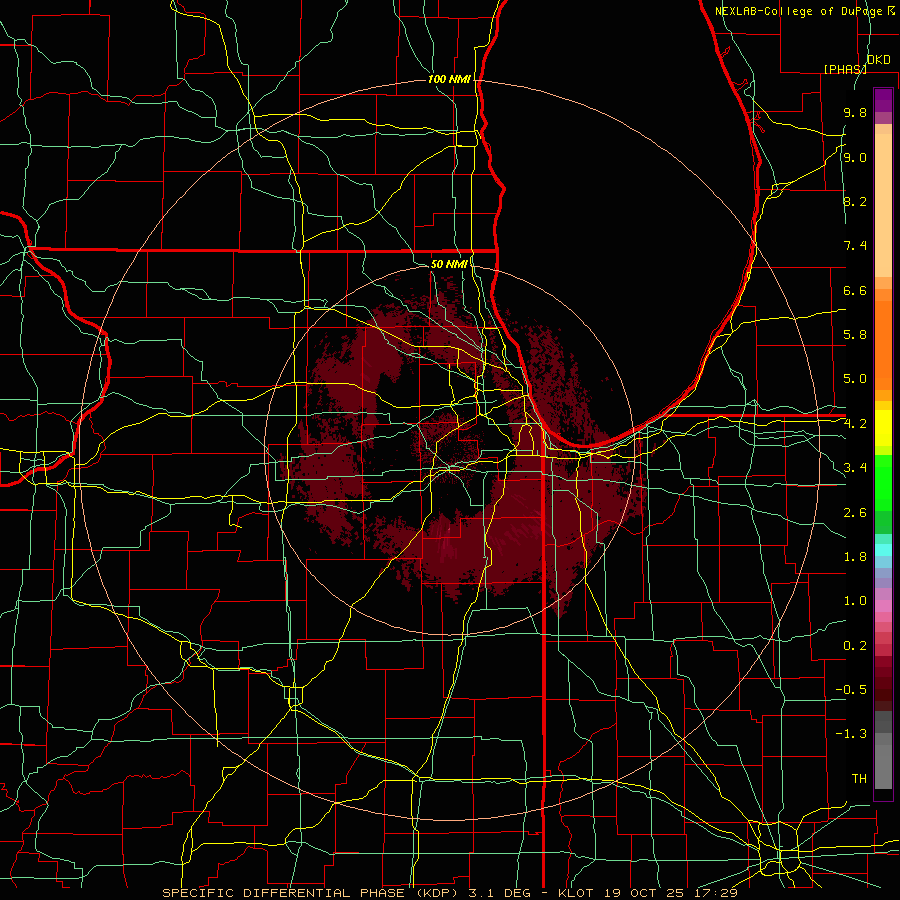The height and width of the screenshot is (900, 900).
Task: Click the 4.2 legend value
Action: pyautogui.click(x=855, y=424)
